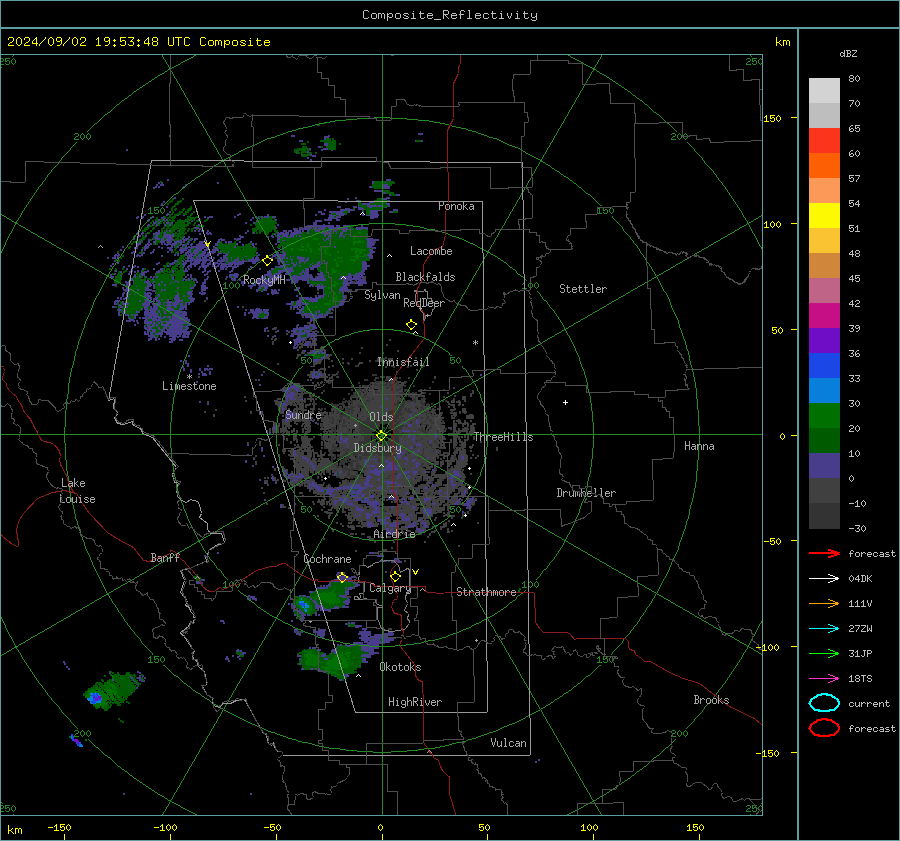This screenshot has height=841, width=900.
Task: Click the red forecast ellipse legend icon
Action: pos(824,728)
